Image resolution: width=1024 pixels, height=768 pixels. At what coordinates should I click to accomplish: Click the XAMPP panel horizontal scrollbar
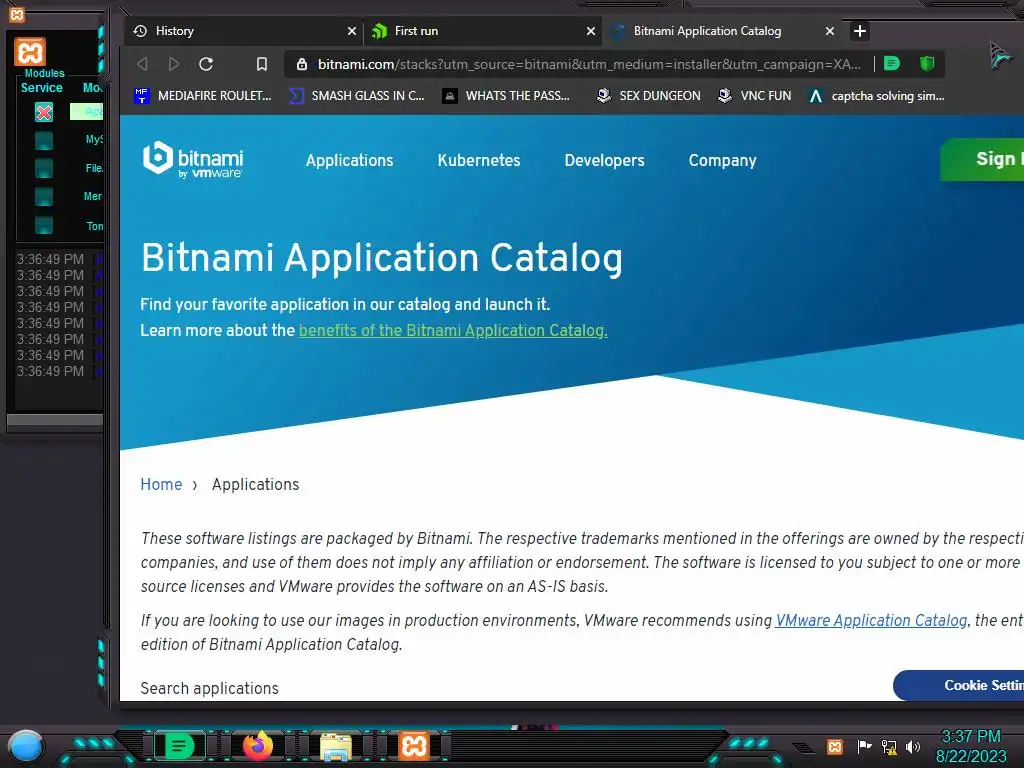pos(55,422)
